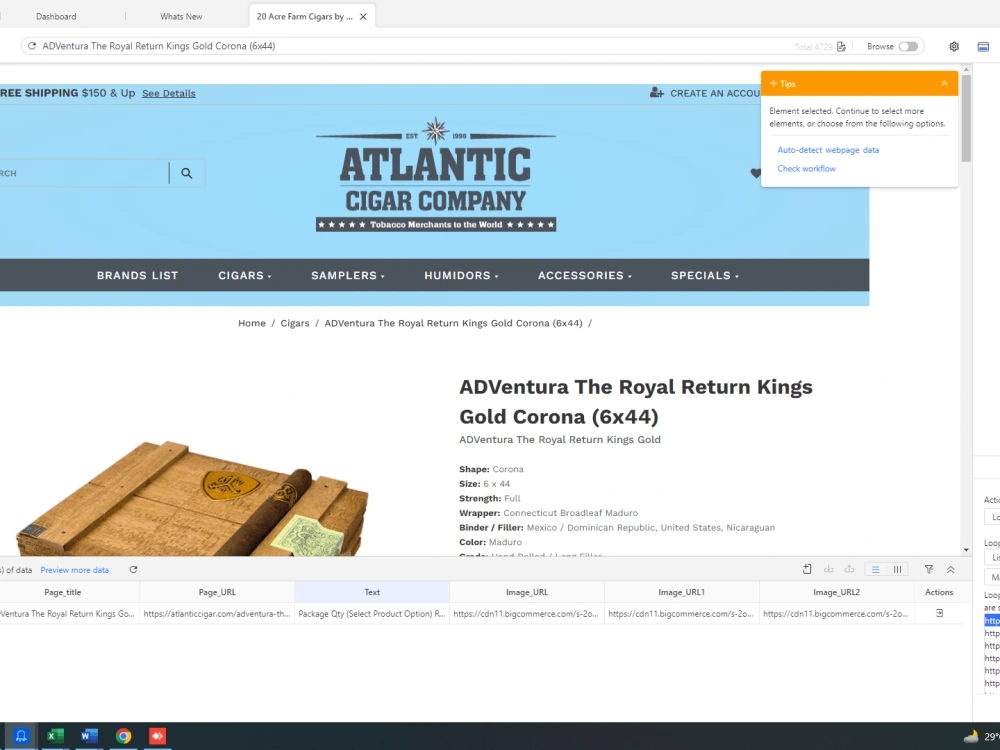Open Excel from the taskbar
Viewport: 1000px width, 750px height.
[55, 736]
